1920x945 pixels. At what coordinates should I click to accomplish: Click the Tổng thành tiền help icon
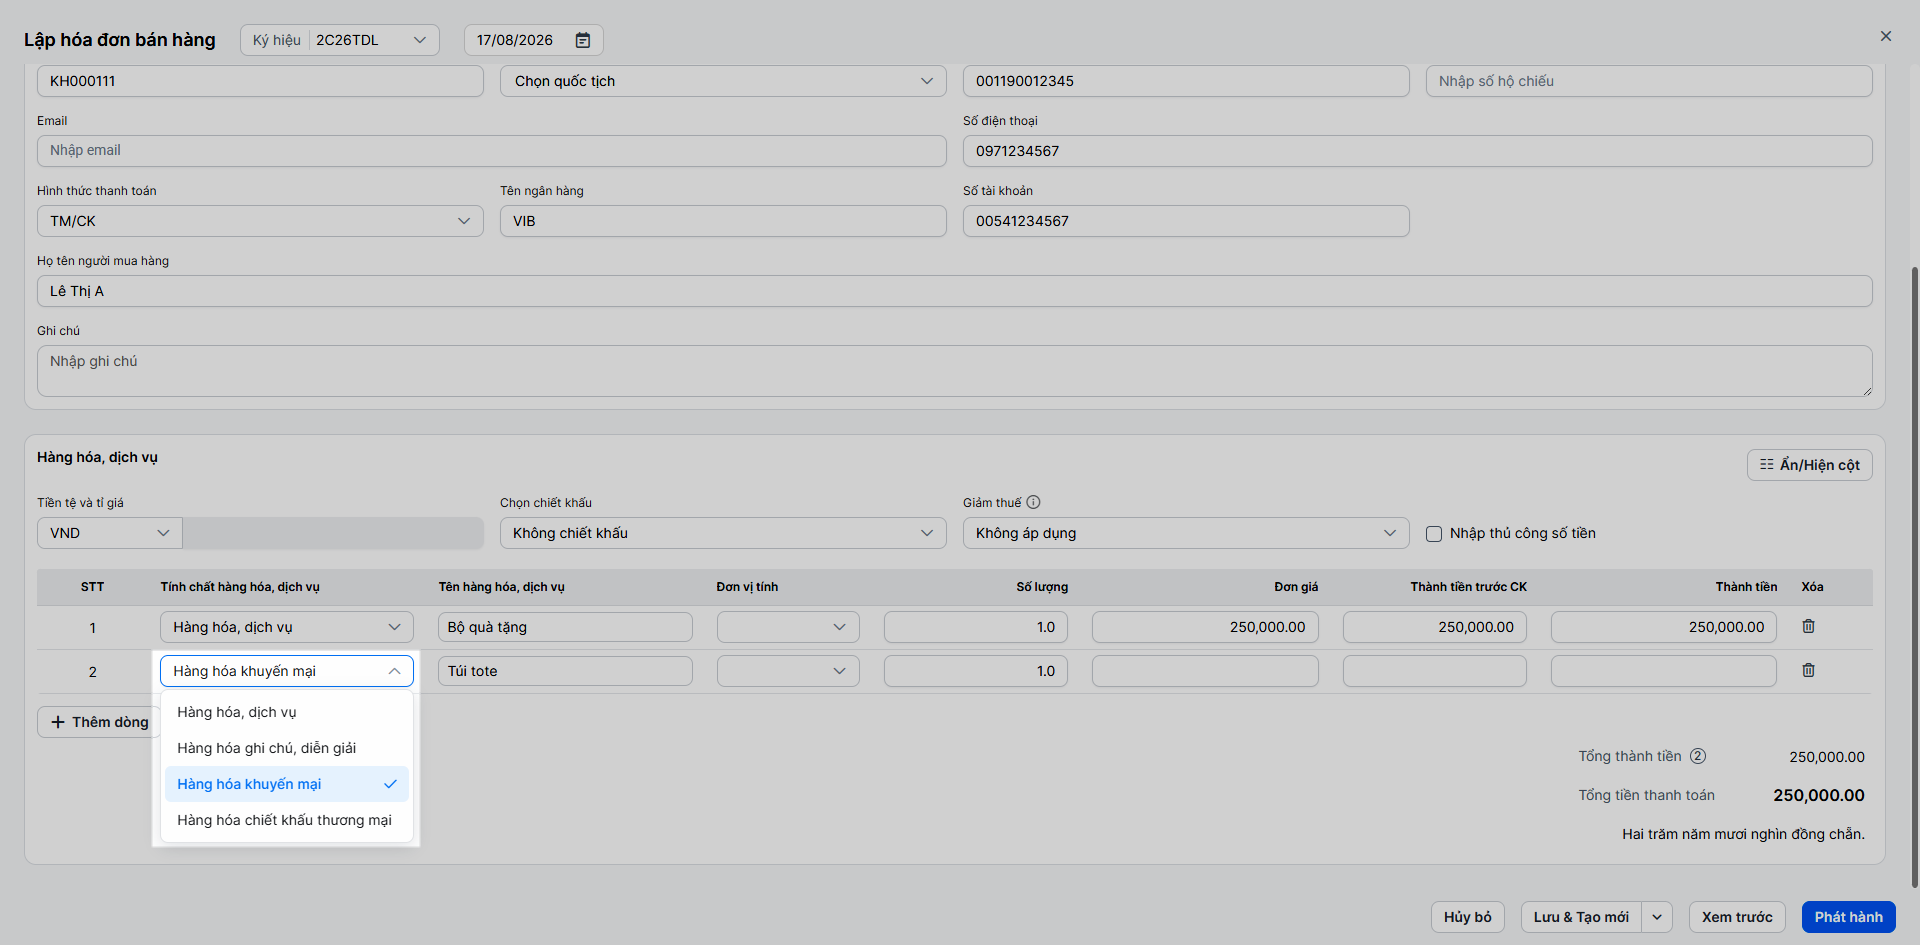pos(1697,756)
